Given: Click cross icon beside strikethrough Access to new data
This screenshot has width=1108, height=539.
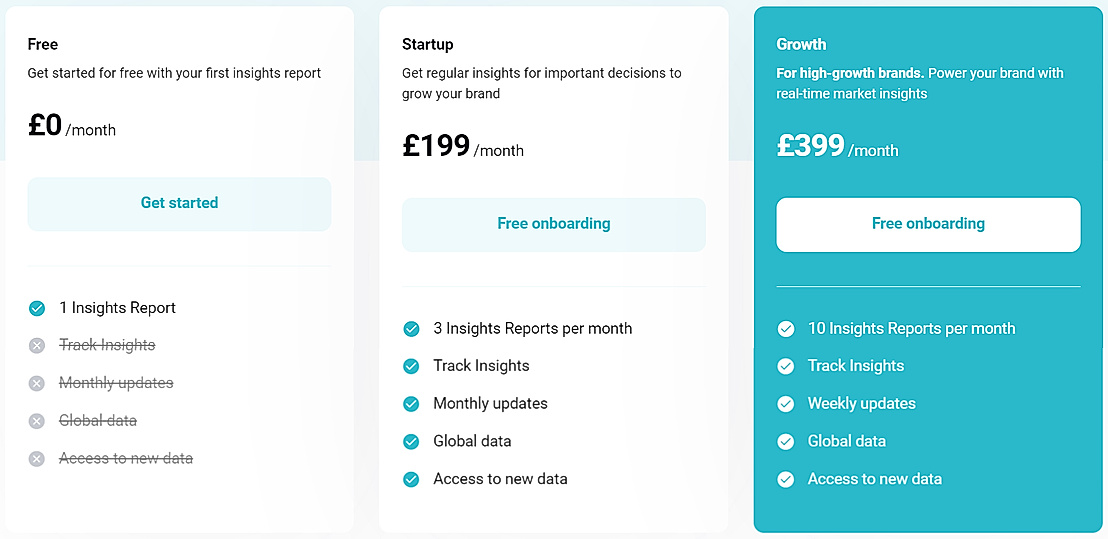Looking at the screenshot, I should point(37,459).
